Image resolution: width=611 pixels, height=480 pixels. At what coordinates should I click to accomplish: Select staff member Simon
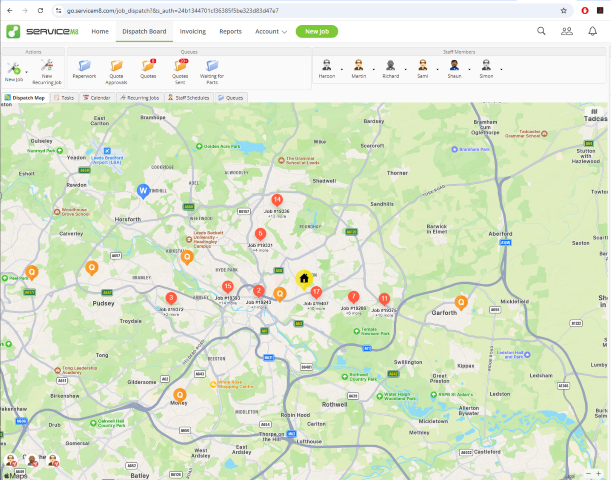[486, 69]
